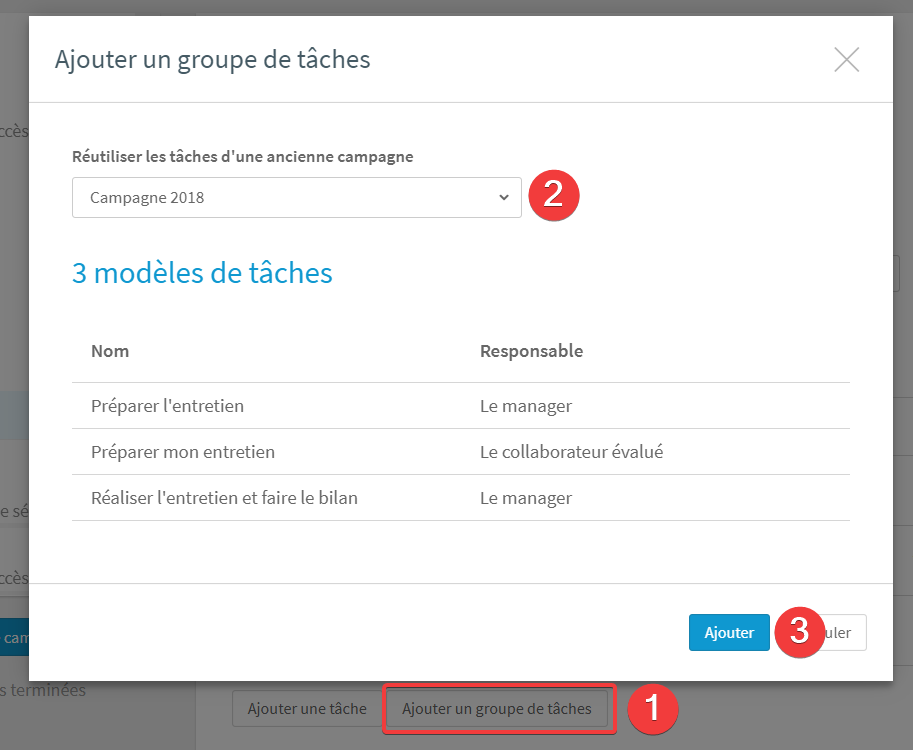Click Le collaborateur évalué cell
Image resolution: width=913 pixels, height=750 pixels.
point(571,452)
